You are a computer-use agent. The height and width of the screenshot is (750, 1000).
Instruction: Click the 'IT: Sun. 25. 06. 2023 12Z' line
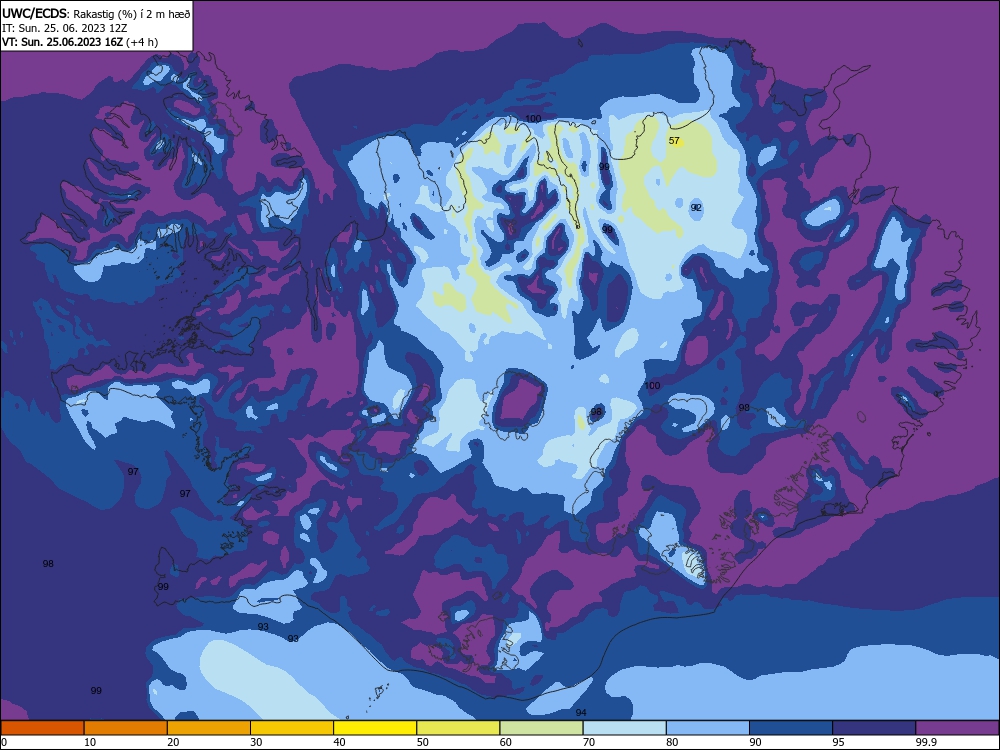tap(65, 28)
